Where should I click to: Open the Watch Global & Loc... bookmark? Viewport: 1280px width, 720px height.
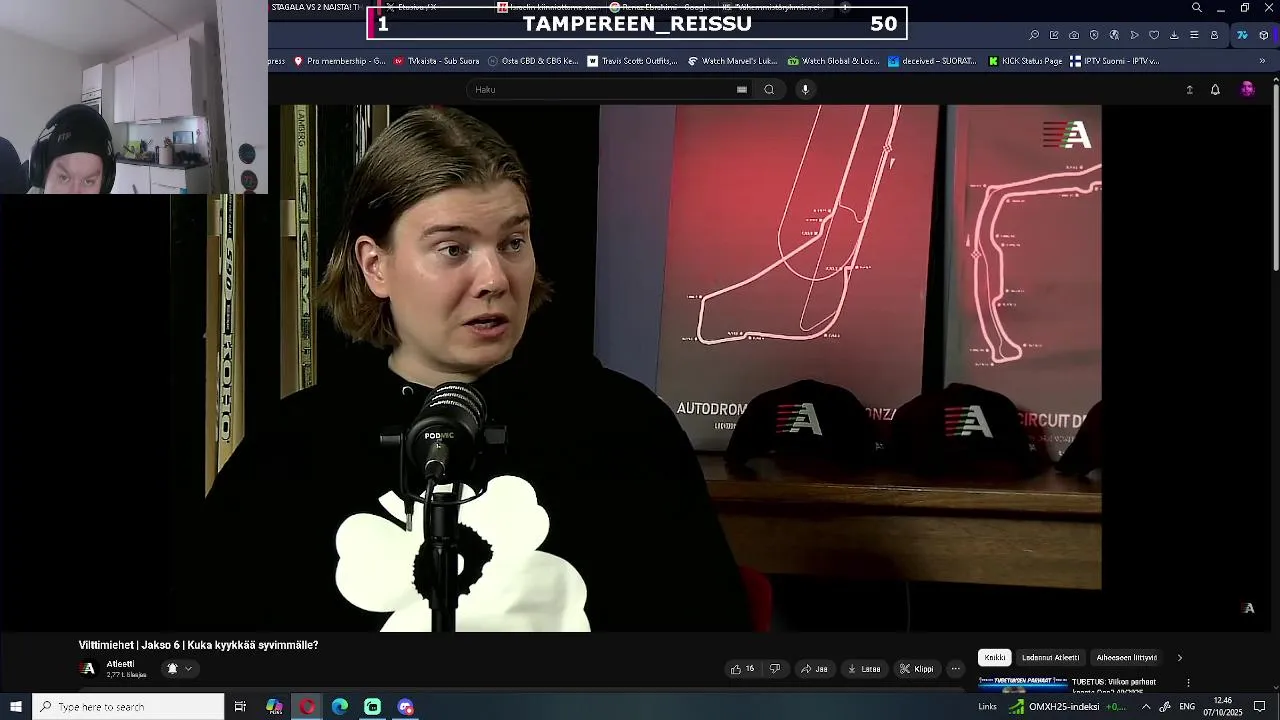coord(833,61)
